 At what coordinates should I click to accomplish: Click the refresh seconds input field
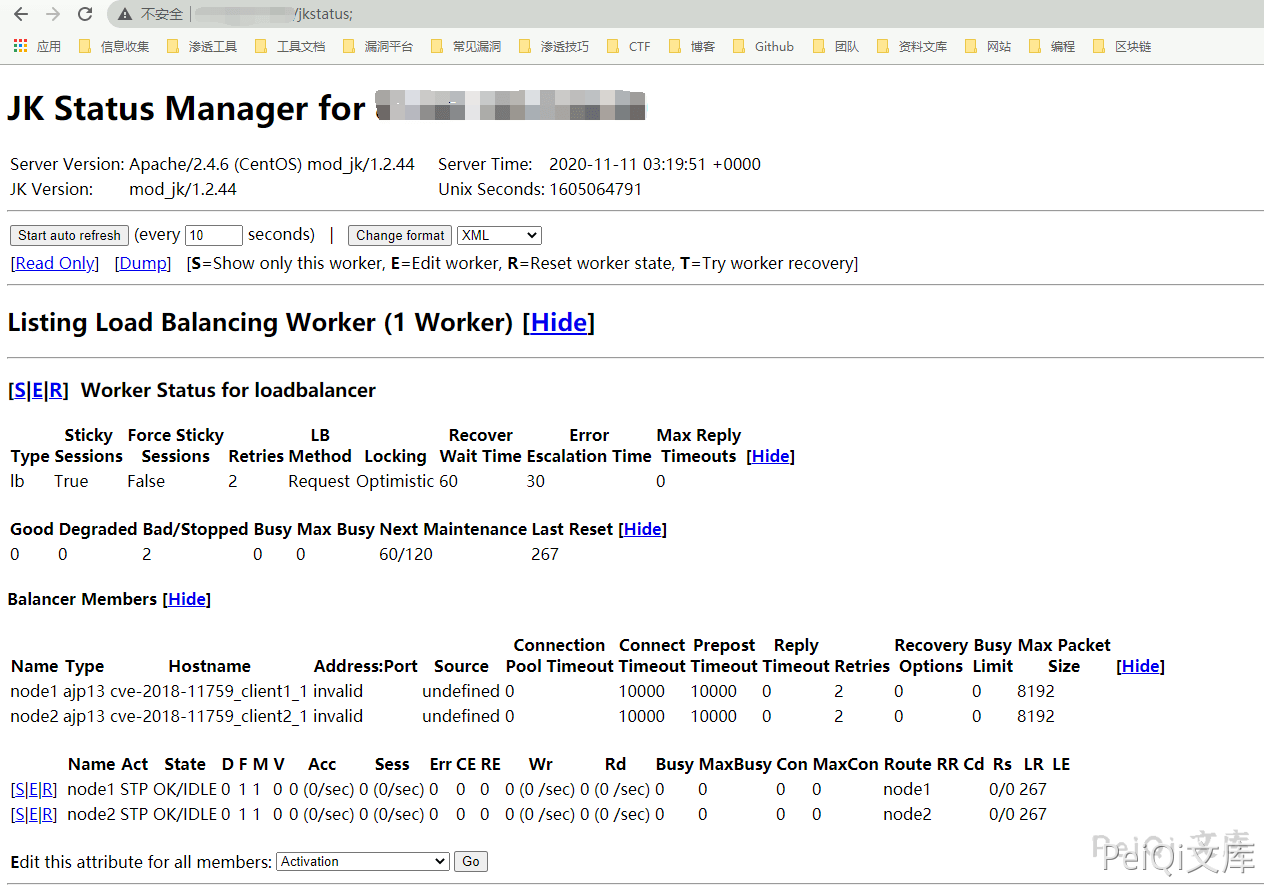(214, 236)
